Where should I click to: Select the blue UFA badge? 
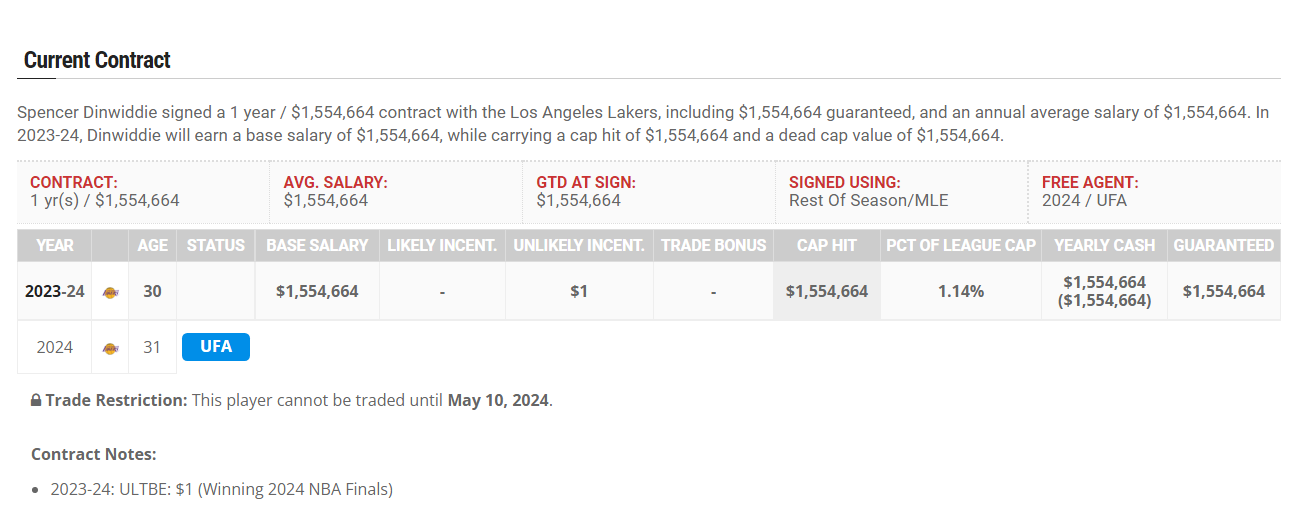[x=216, y=347]
